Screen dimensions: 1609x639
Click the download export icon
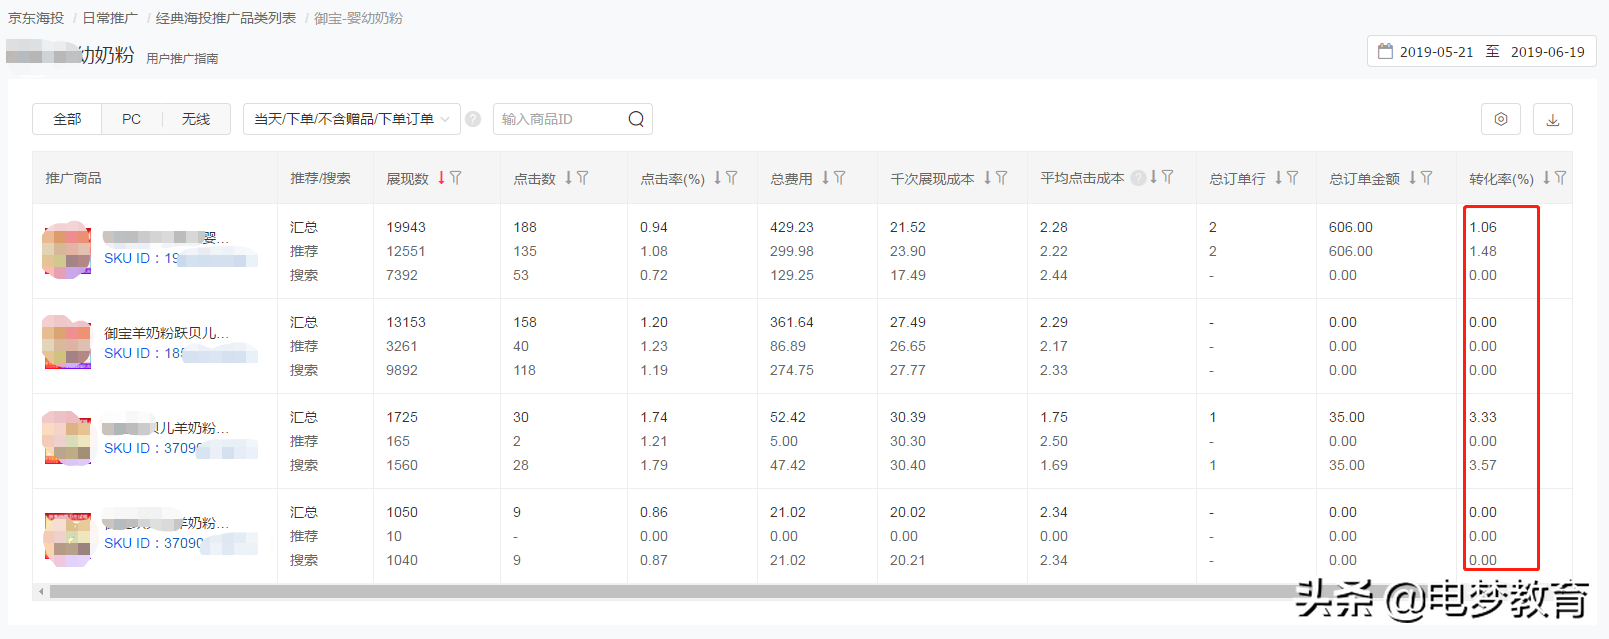point(1552,119)
